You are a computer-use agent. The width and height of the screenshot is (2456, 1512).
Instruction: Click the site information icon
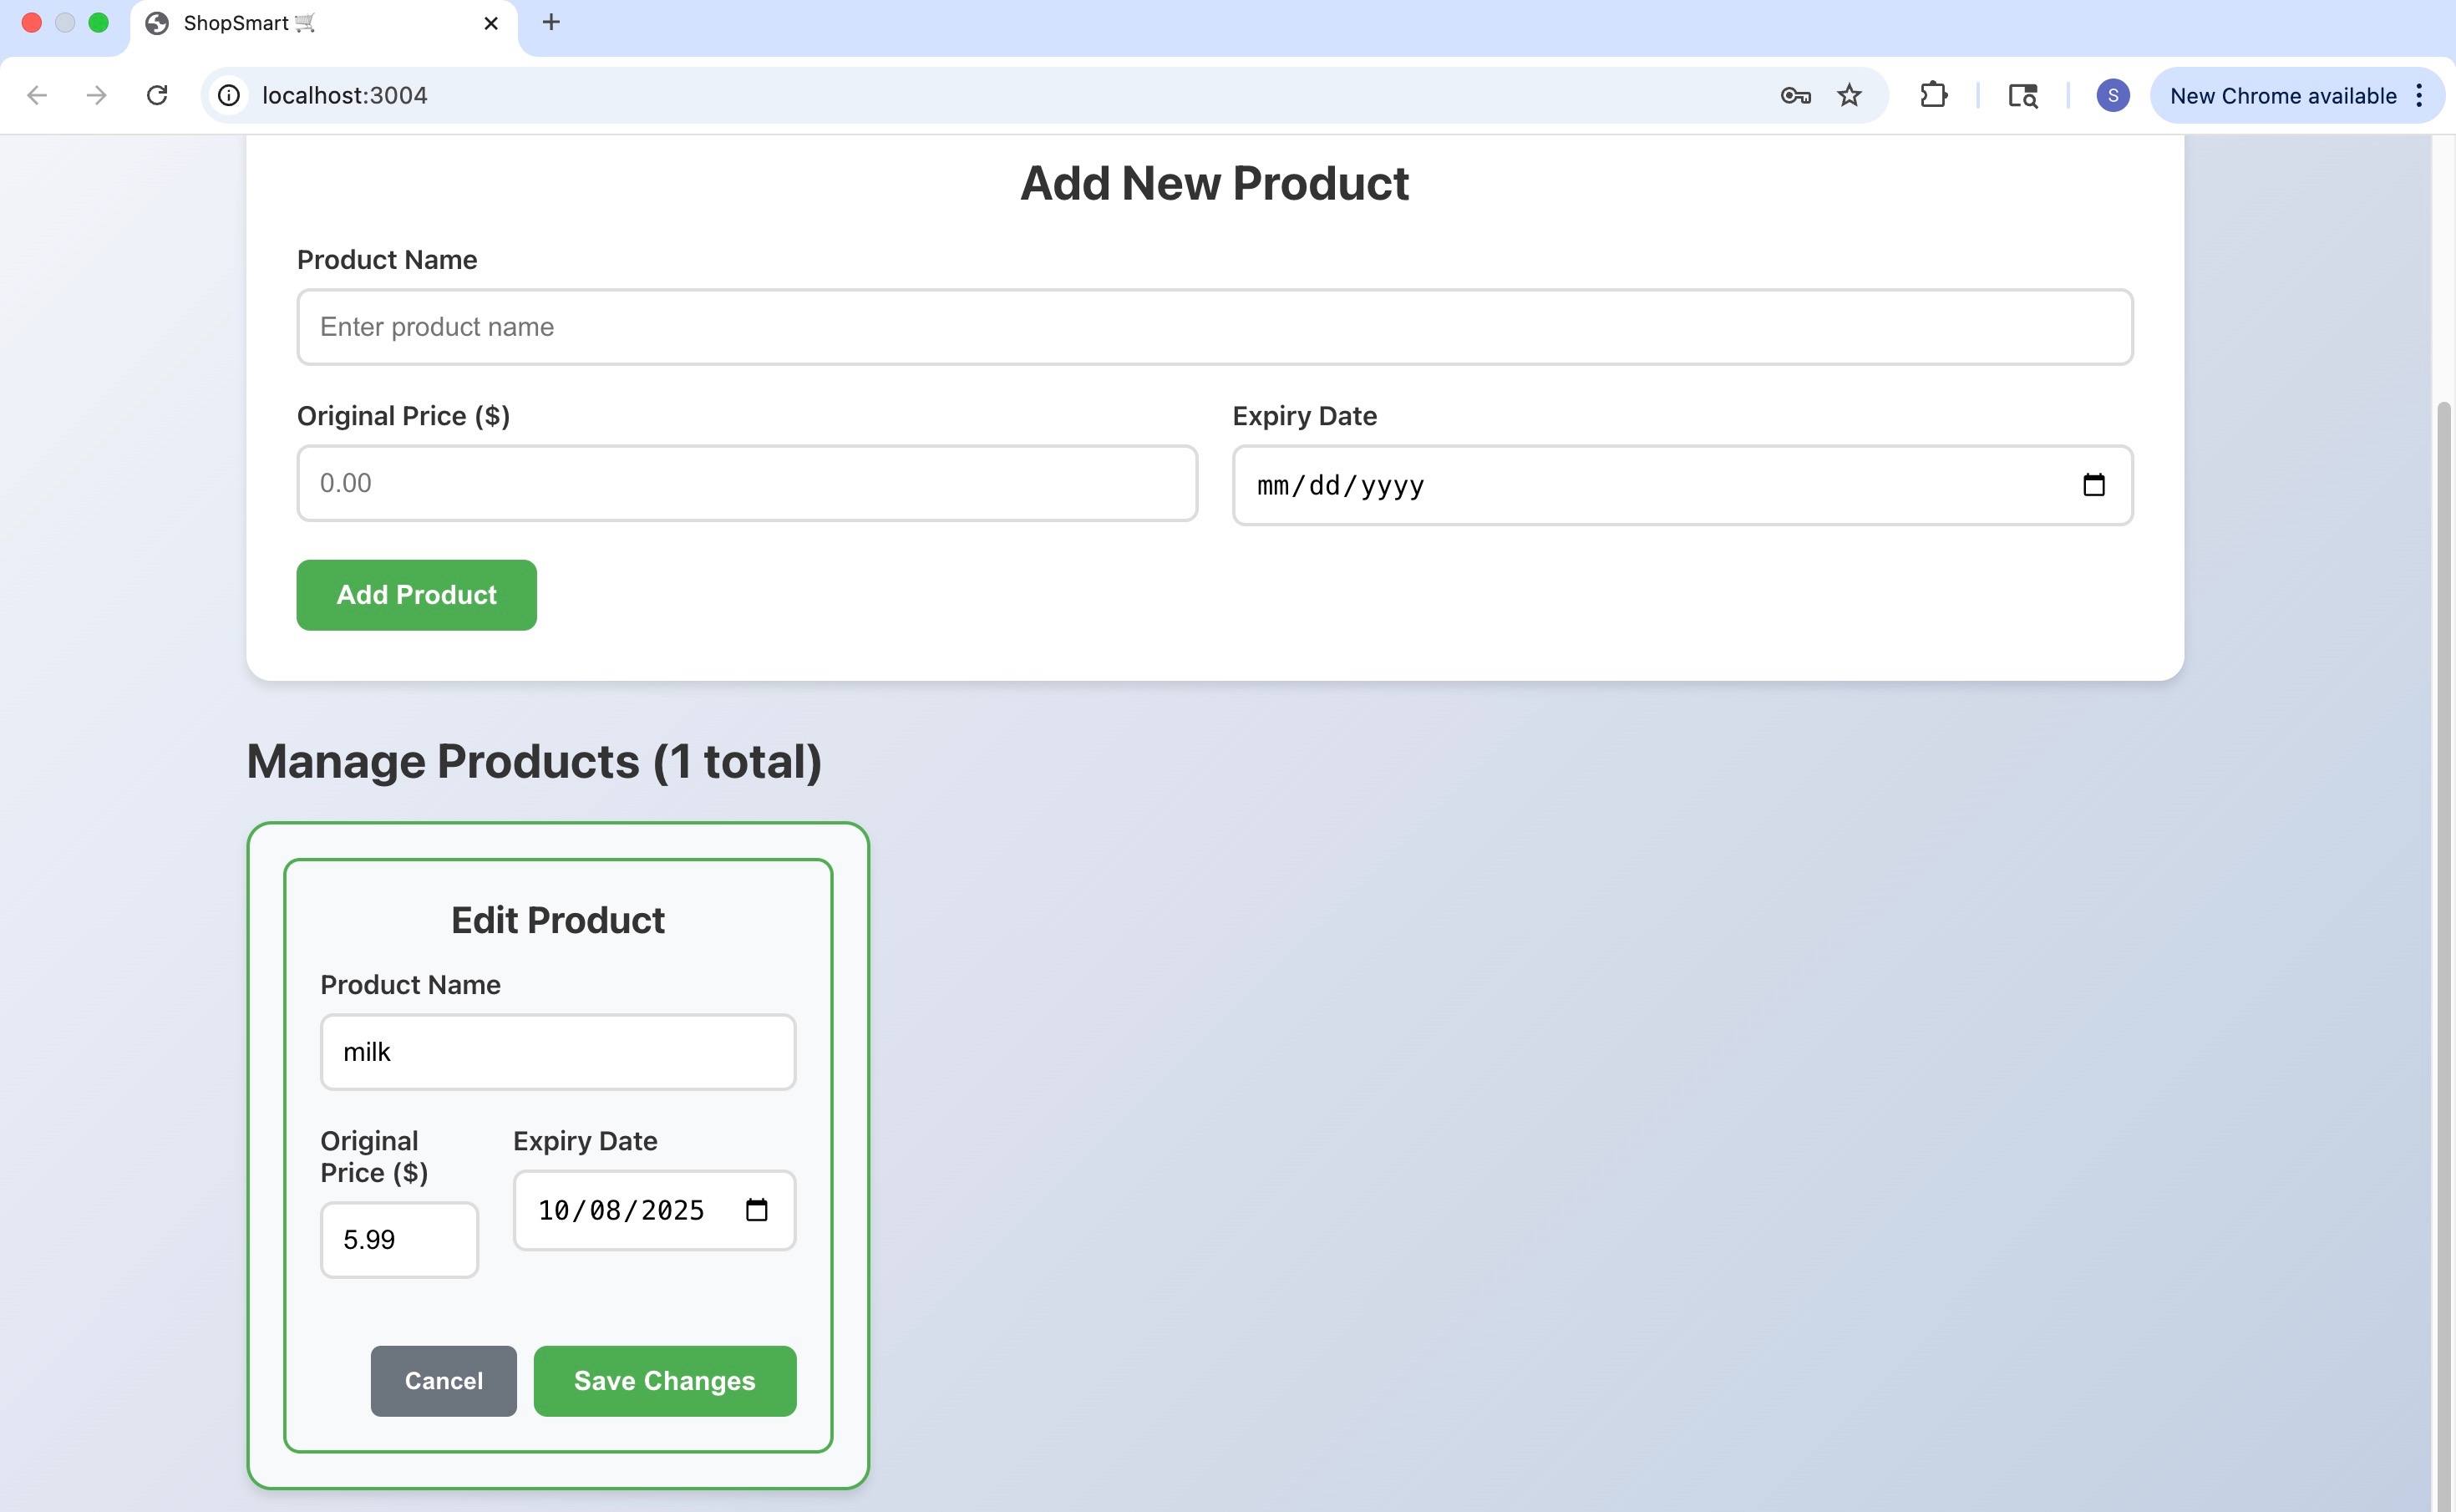[229, 95]
